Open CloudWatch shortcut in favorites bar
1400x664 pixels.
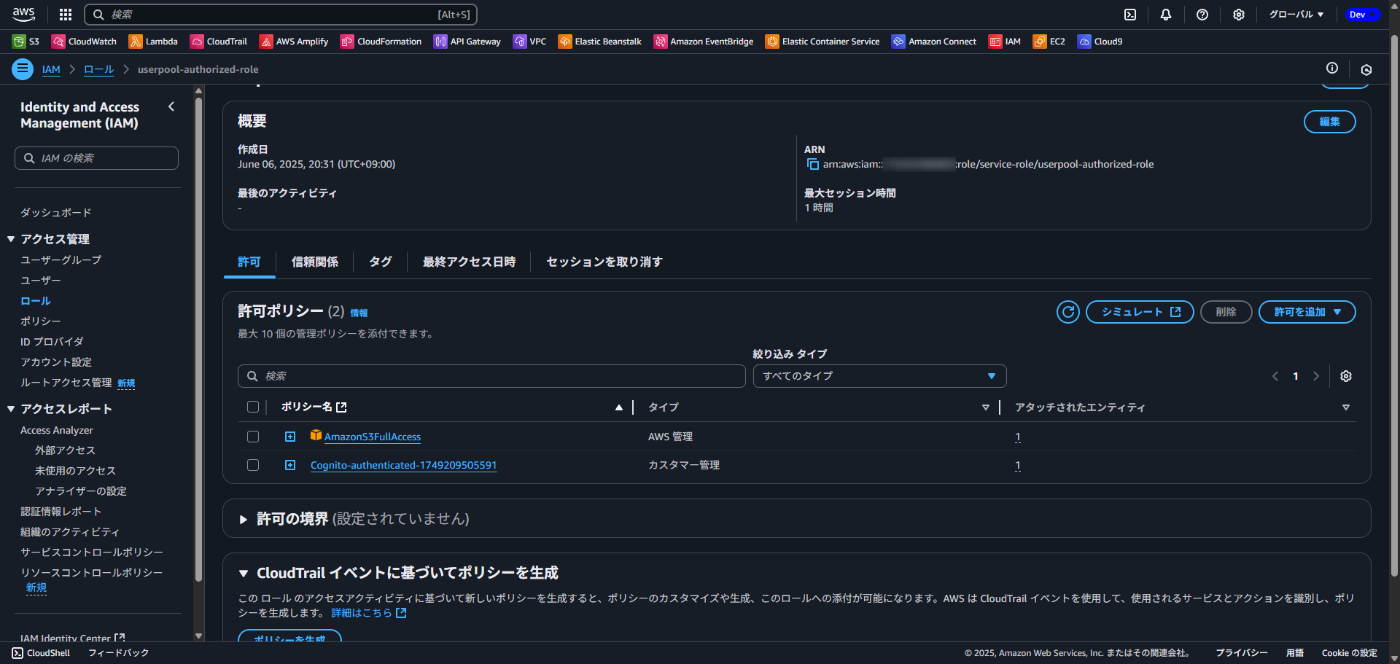84,42
